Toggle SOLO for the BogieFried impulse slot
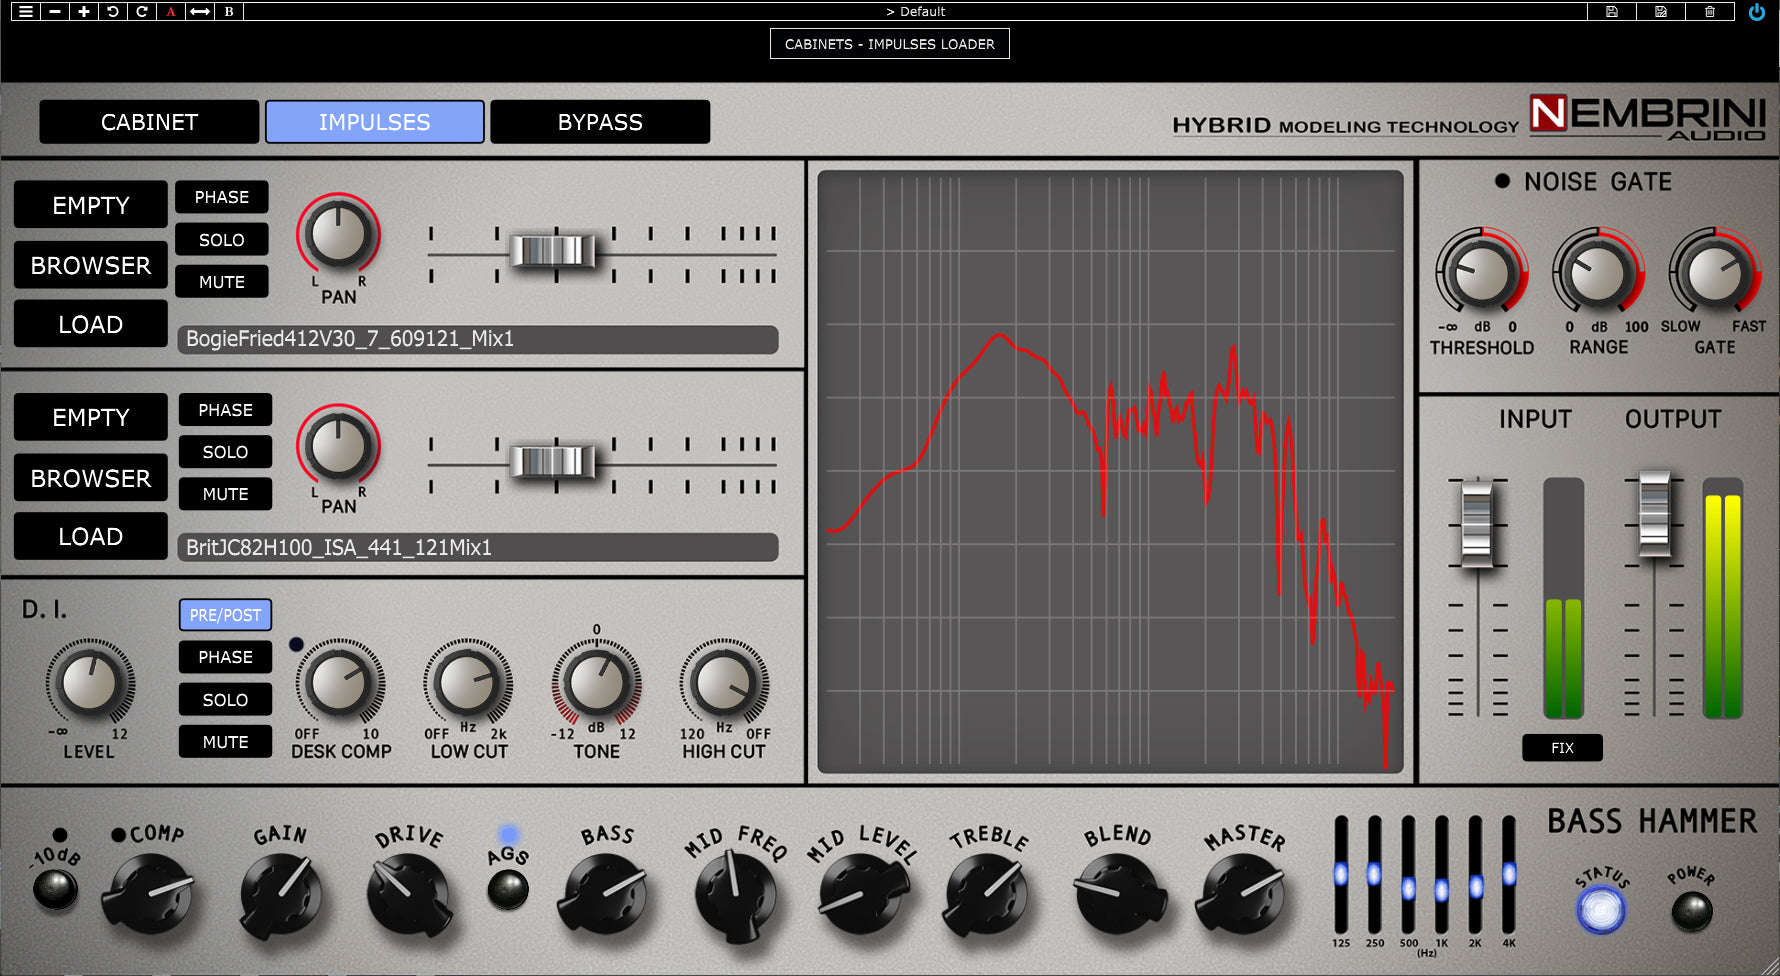The width and height of the screenshot is (1780, 976). pos(222,240)
